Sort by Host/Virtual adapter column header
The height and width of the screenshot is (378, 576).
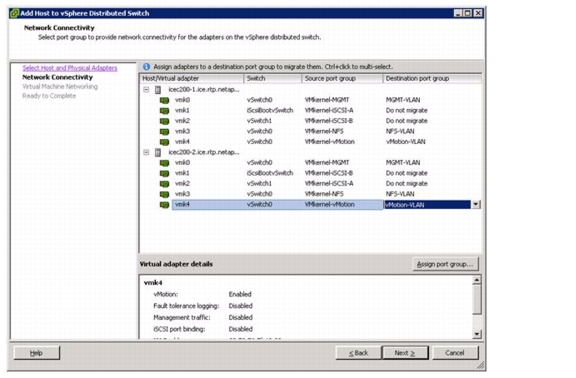[x=191, y=79]
